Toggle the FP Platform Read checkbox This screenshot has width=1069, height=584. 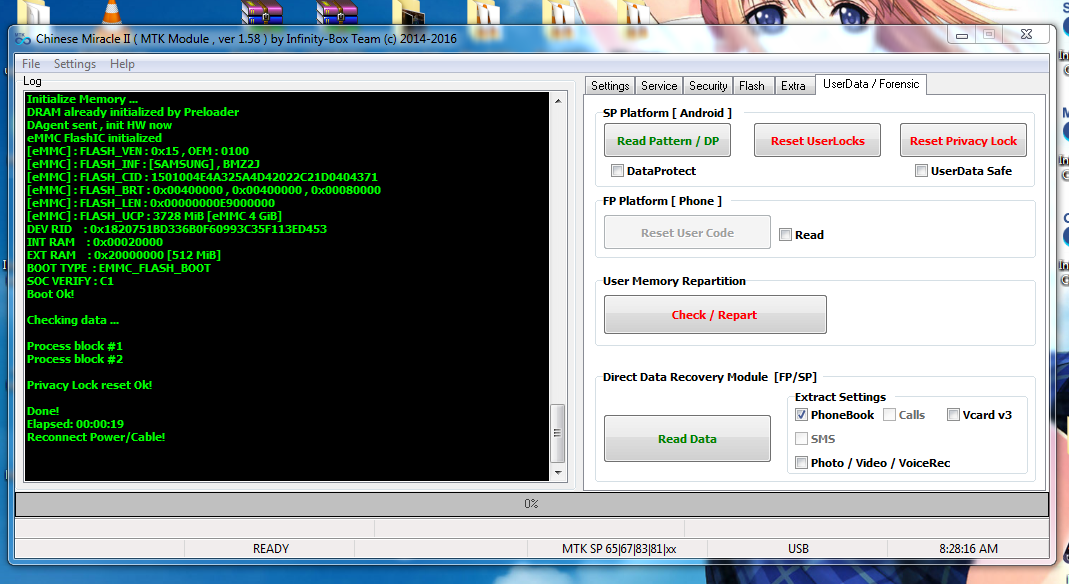click(x=785, y=234)
